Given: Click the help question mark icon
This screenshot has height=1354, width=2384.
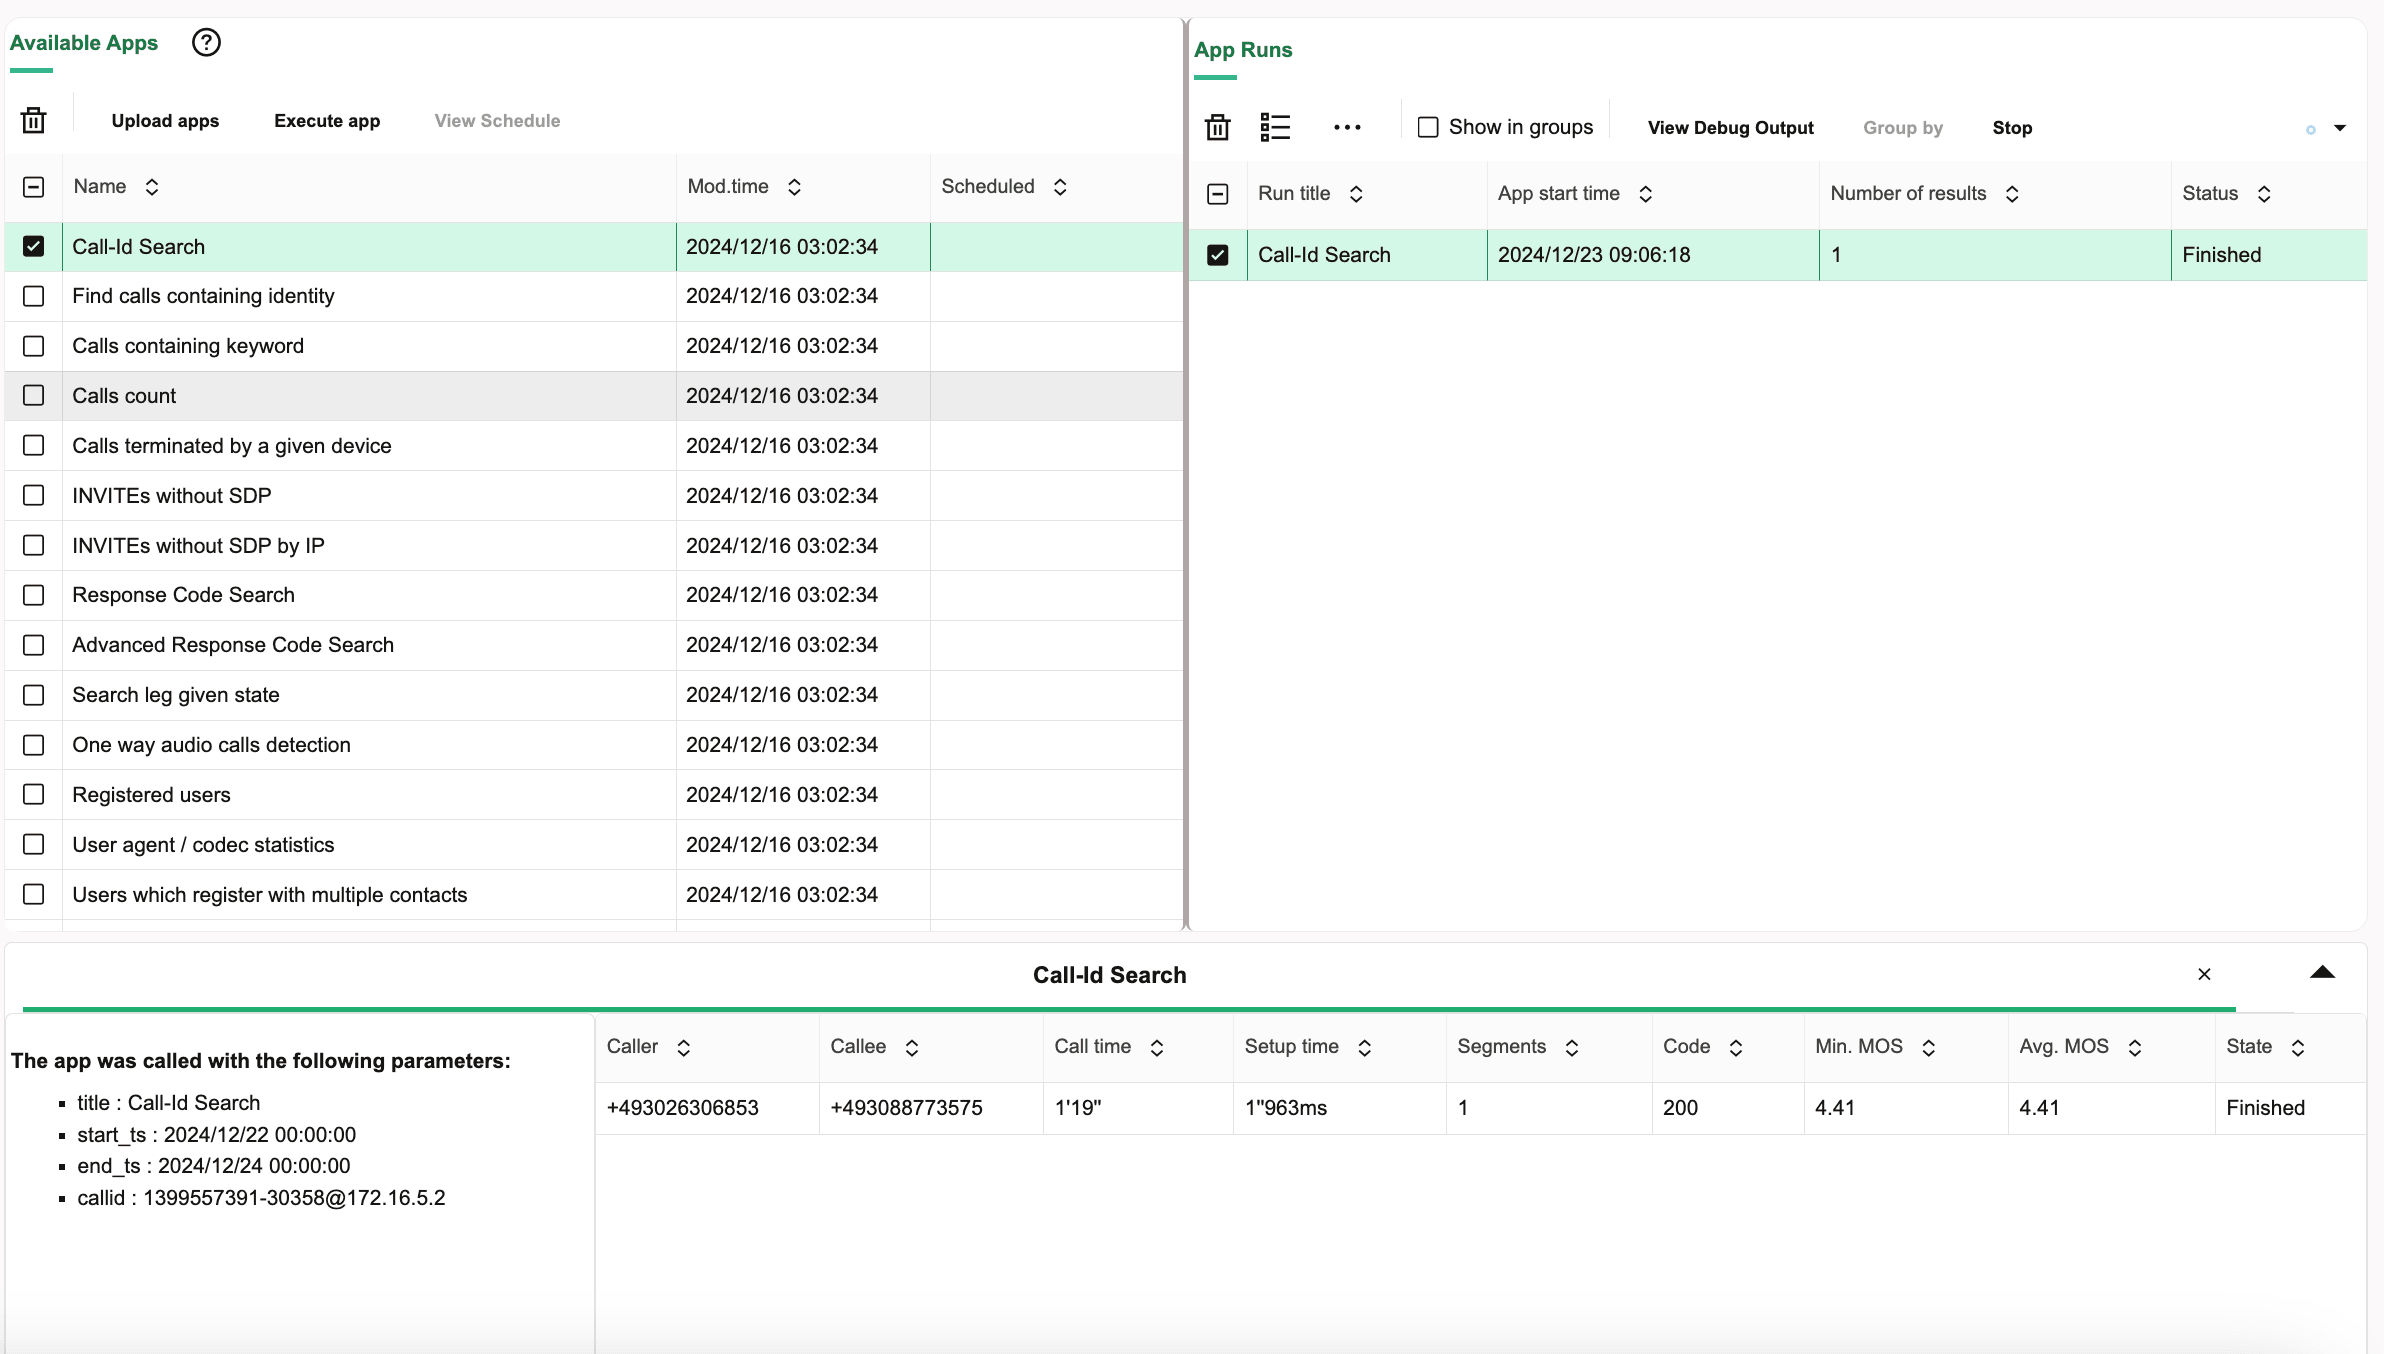Looking at the screenshot, I should pos(206,43).
